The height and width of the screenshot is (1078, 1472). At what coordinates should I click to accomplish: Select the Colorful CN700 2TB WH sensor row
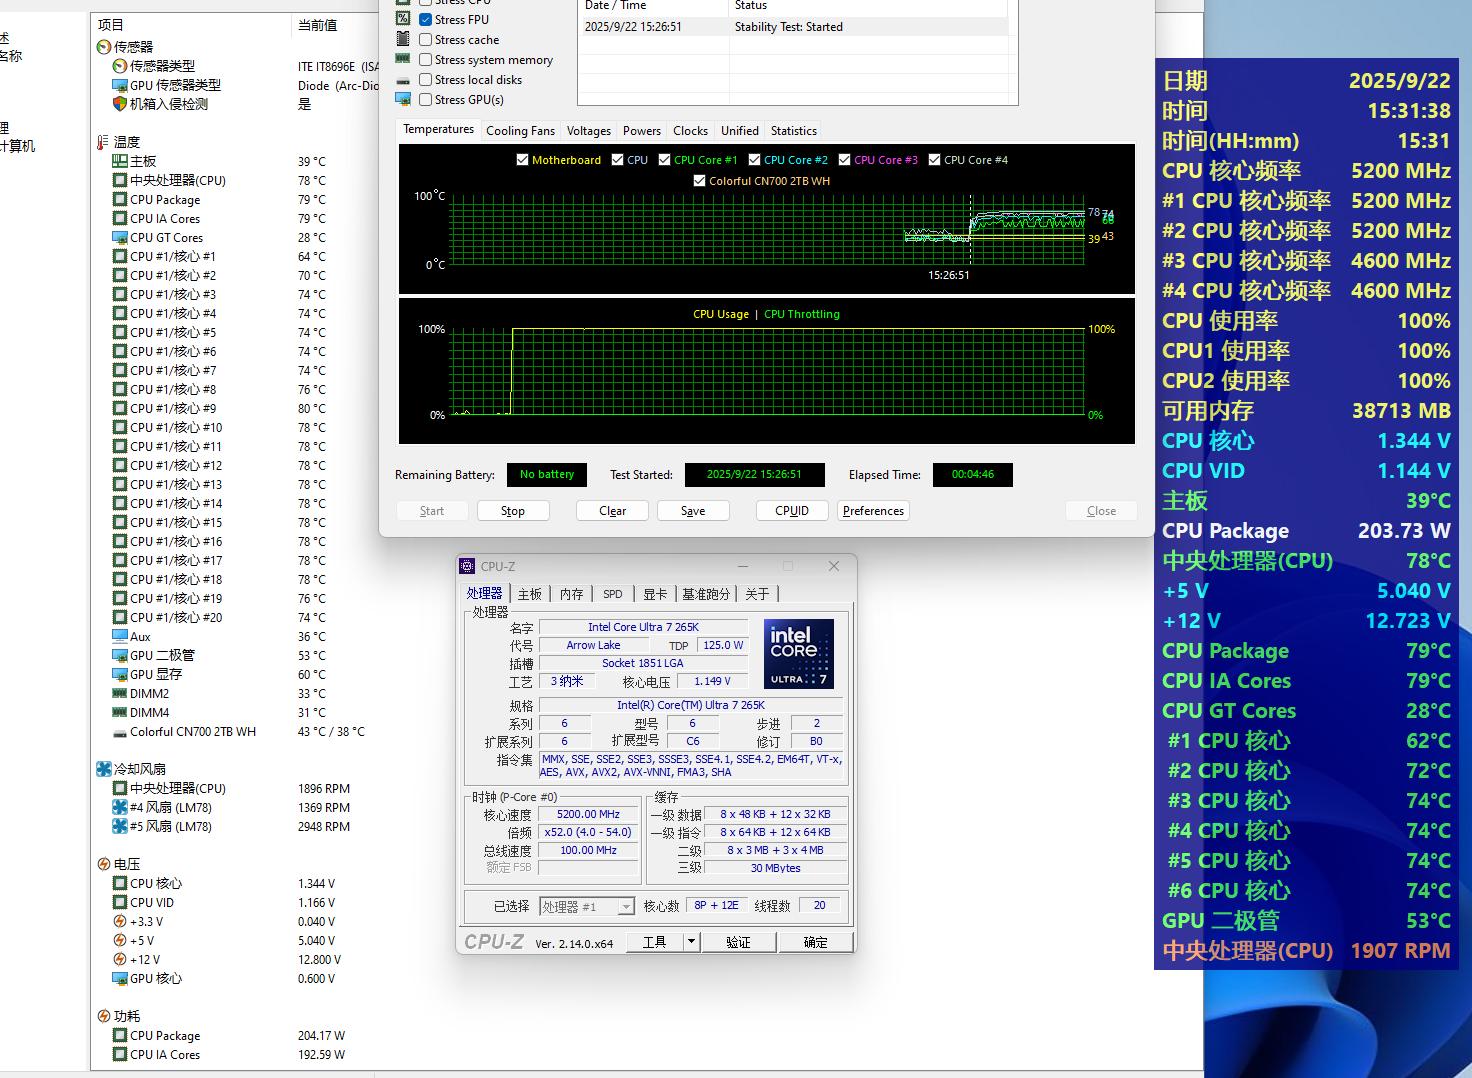(193, 732)
